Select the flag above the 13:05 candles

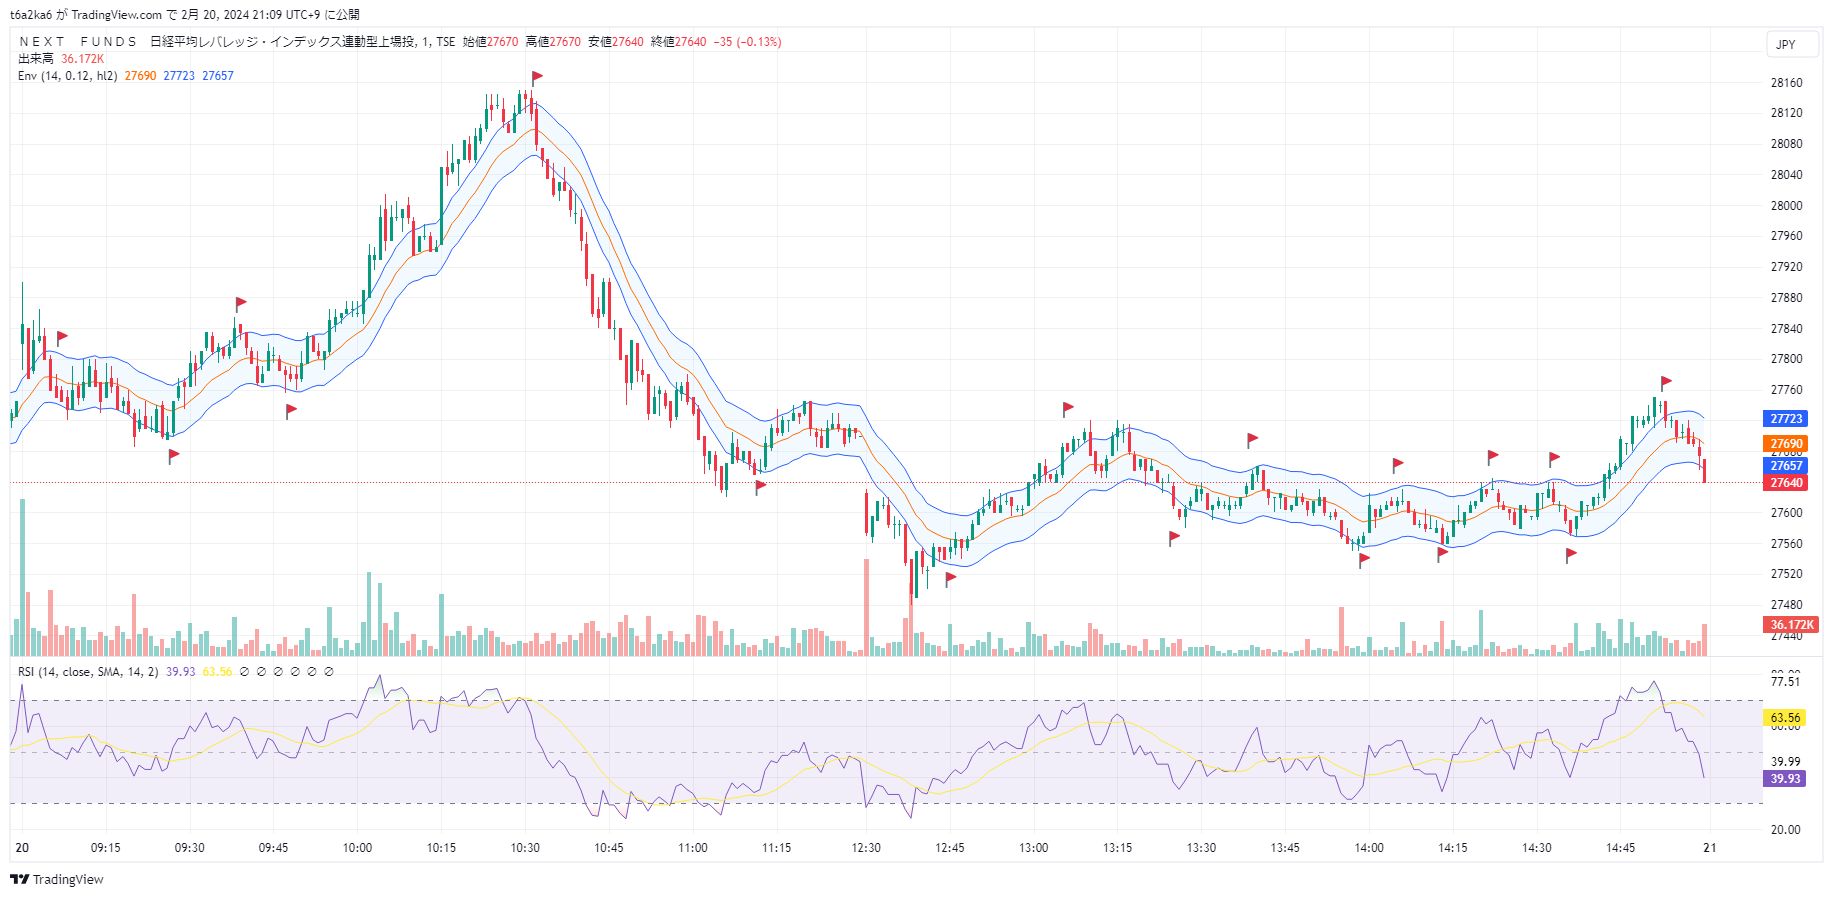(x=1068, y=408)
